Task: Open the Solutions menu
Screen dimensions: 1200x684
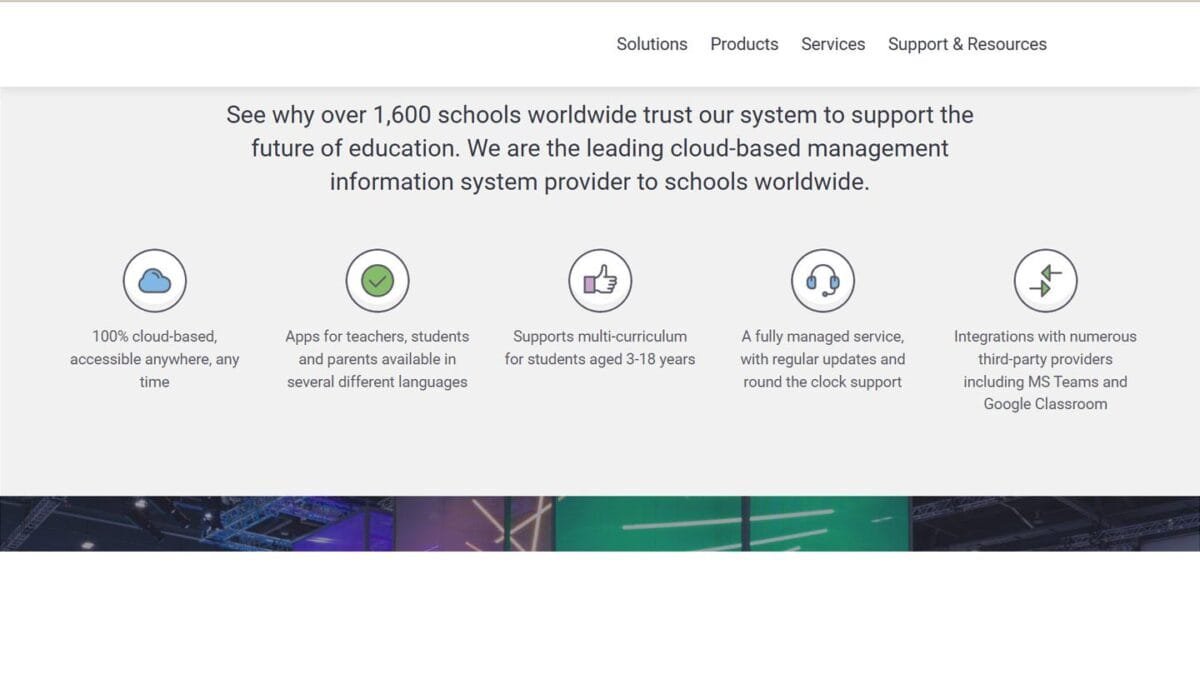Action: pyautogui.click(x=651, y=44)
